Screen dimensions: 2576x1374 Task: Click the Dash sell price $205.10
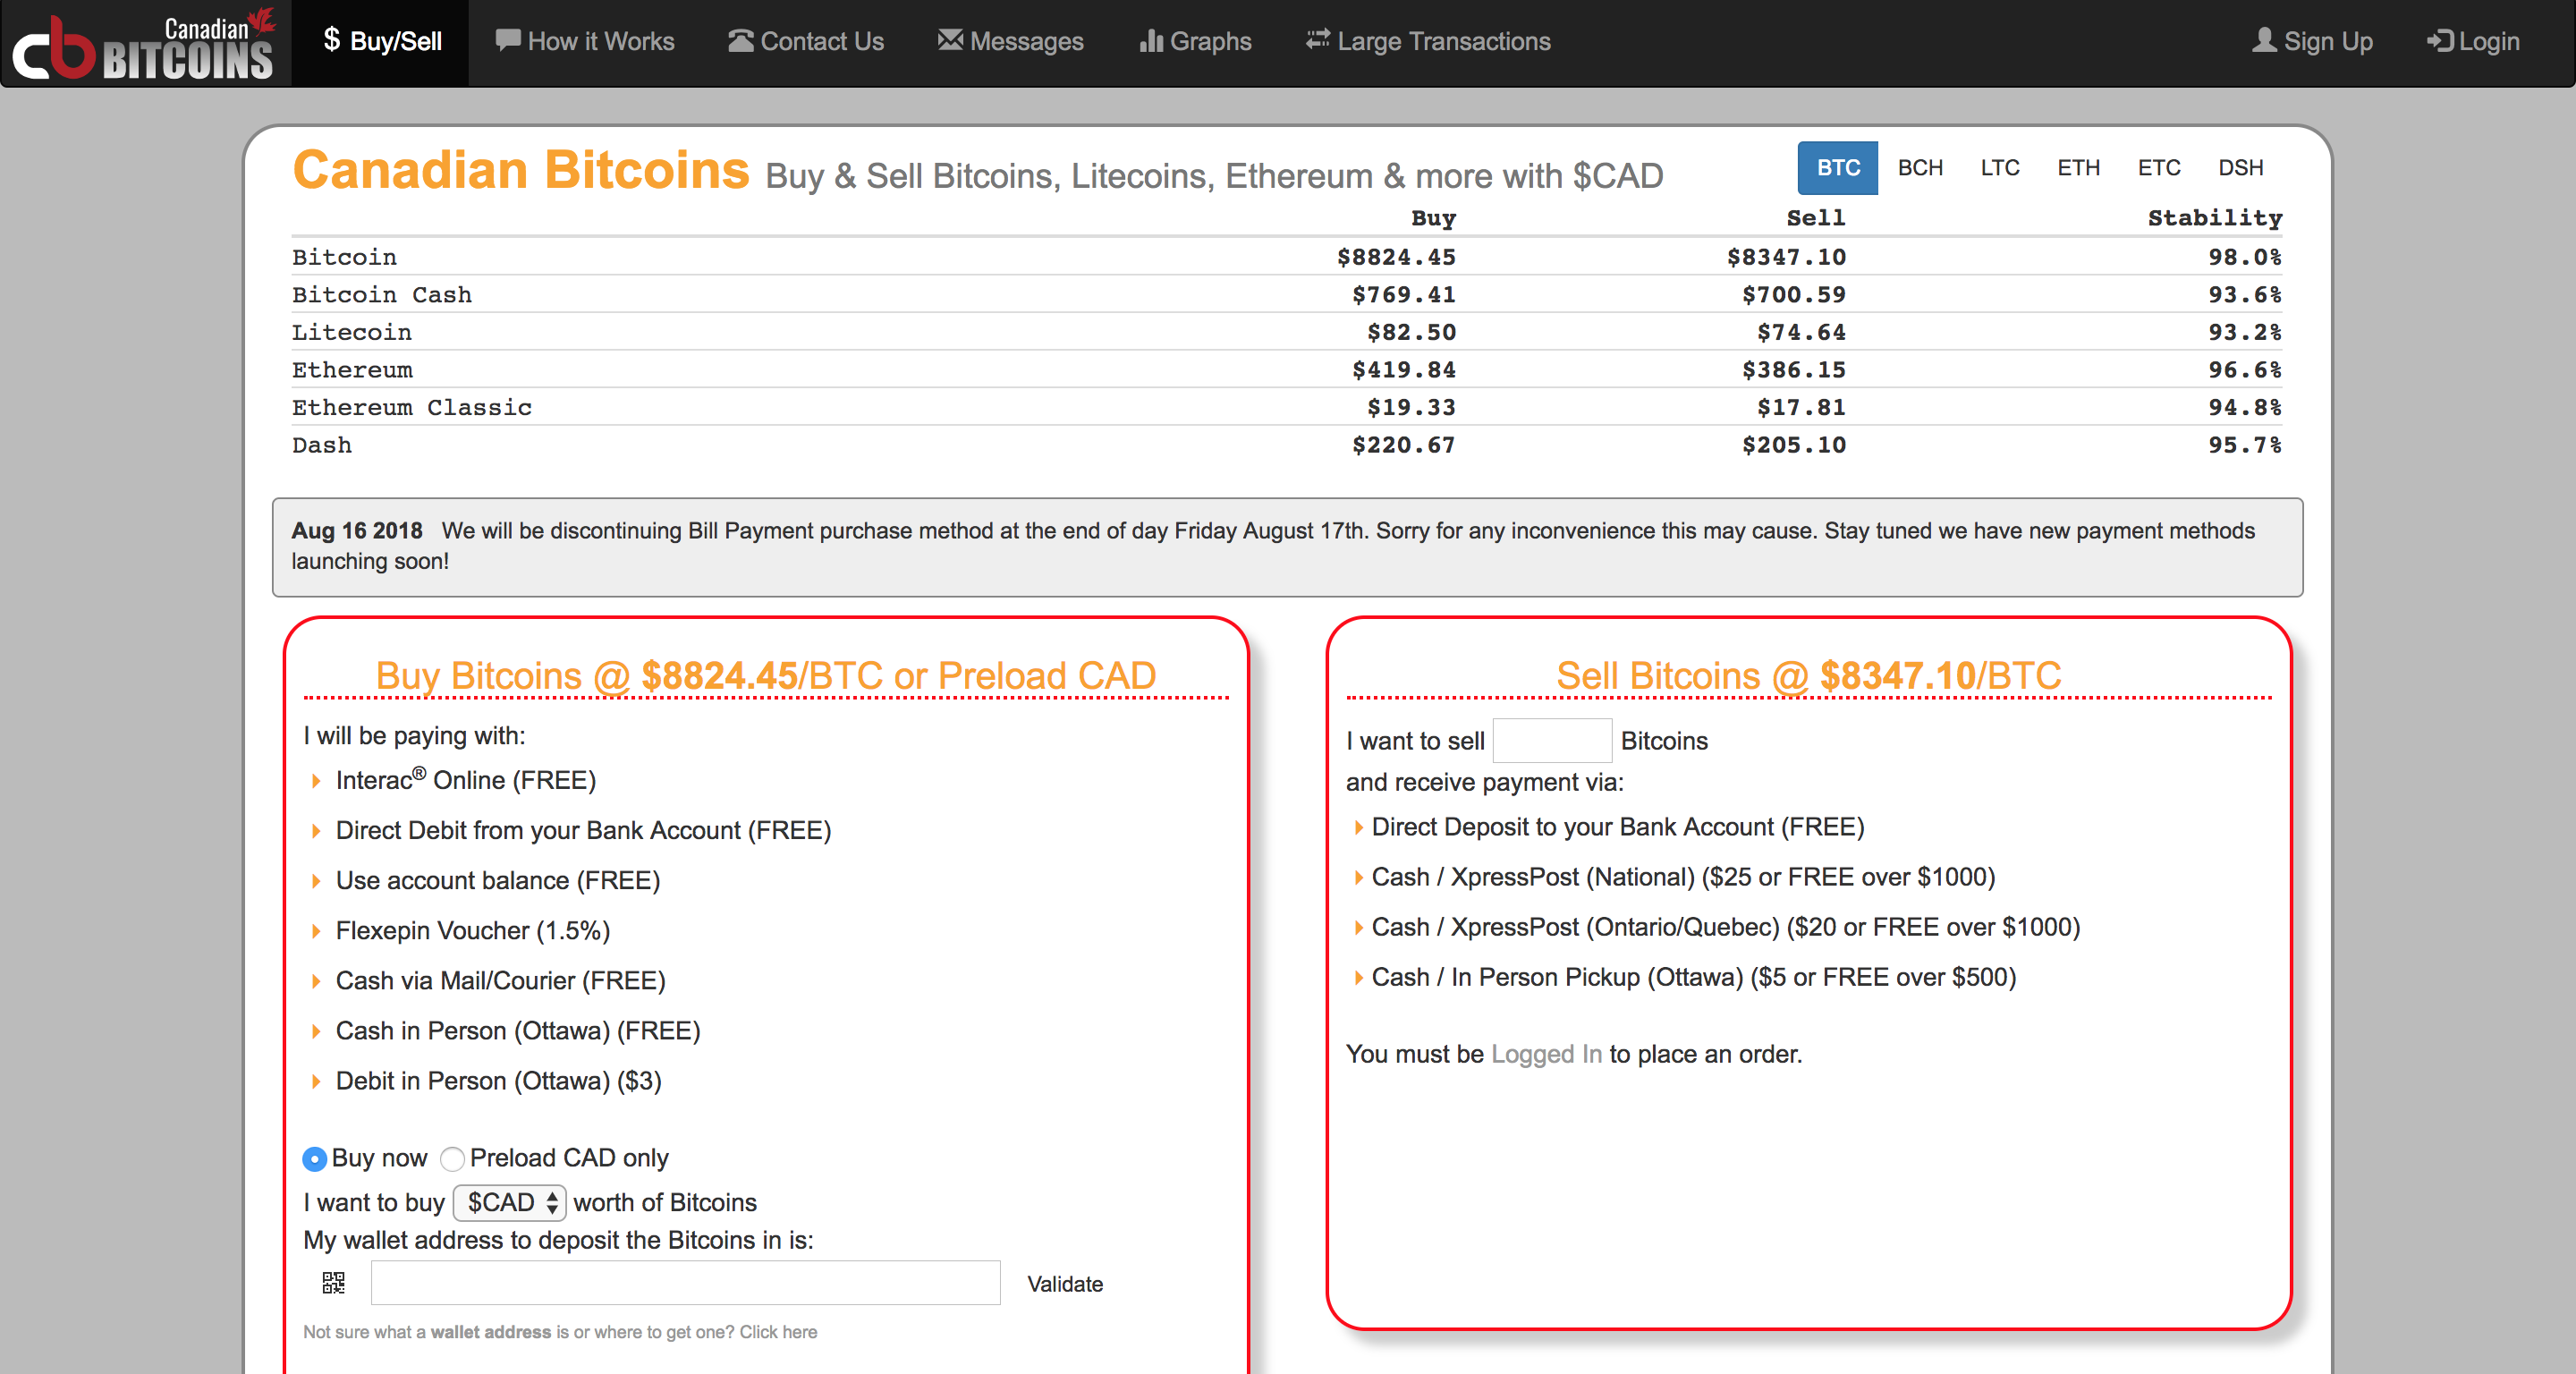pos(1794,445)
